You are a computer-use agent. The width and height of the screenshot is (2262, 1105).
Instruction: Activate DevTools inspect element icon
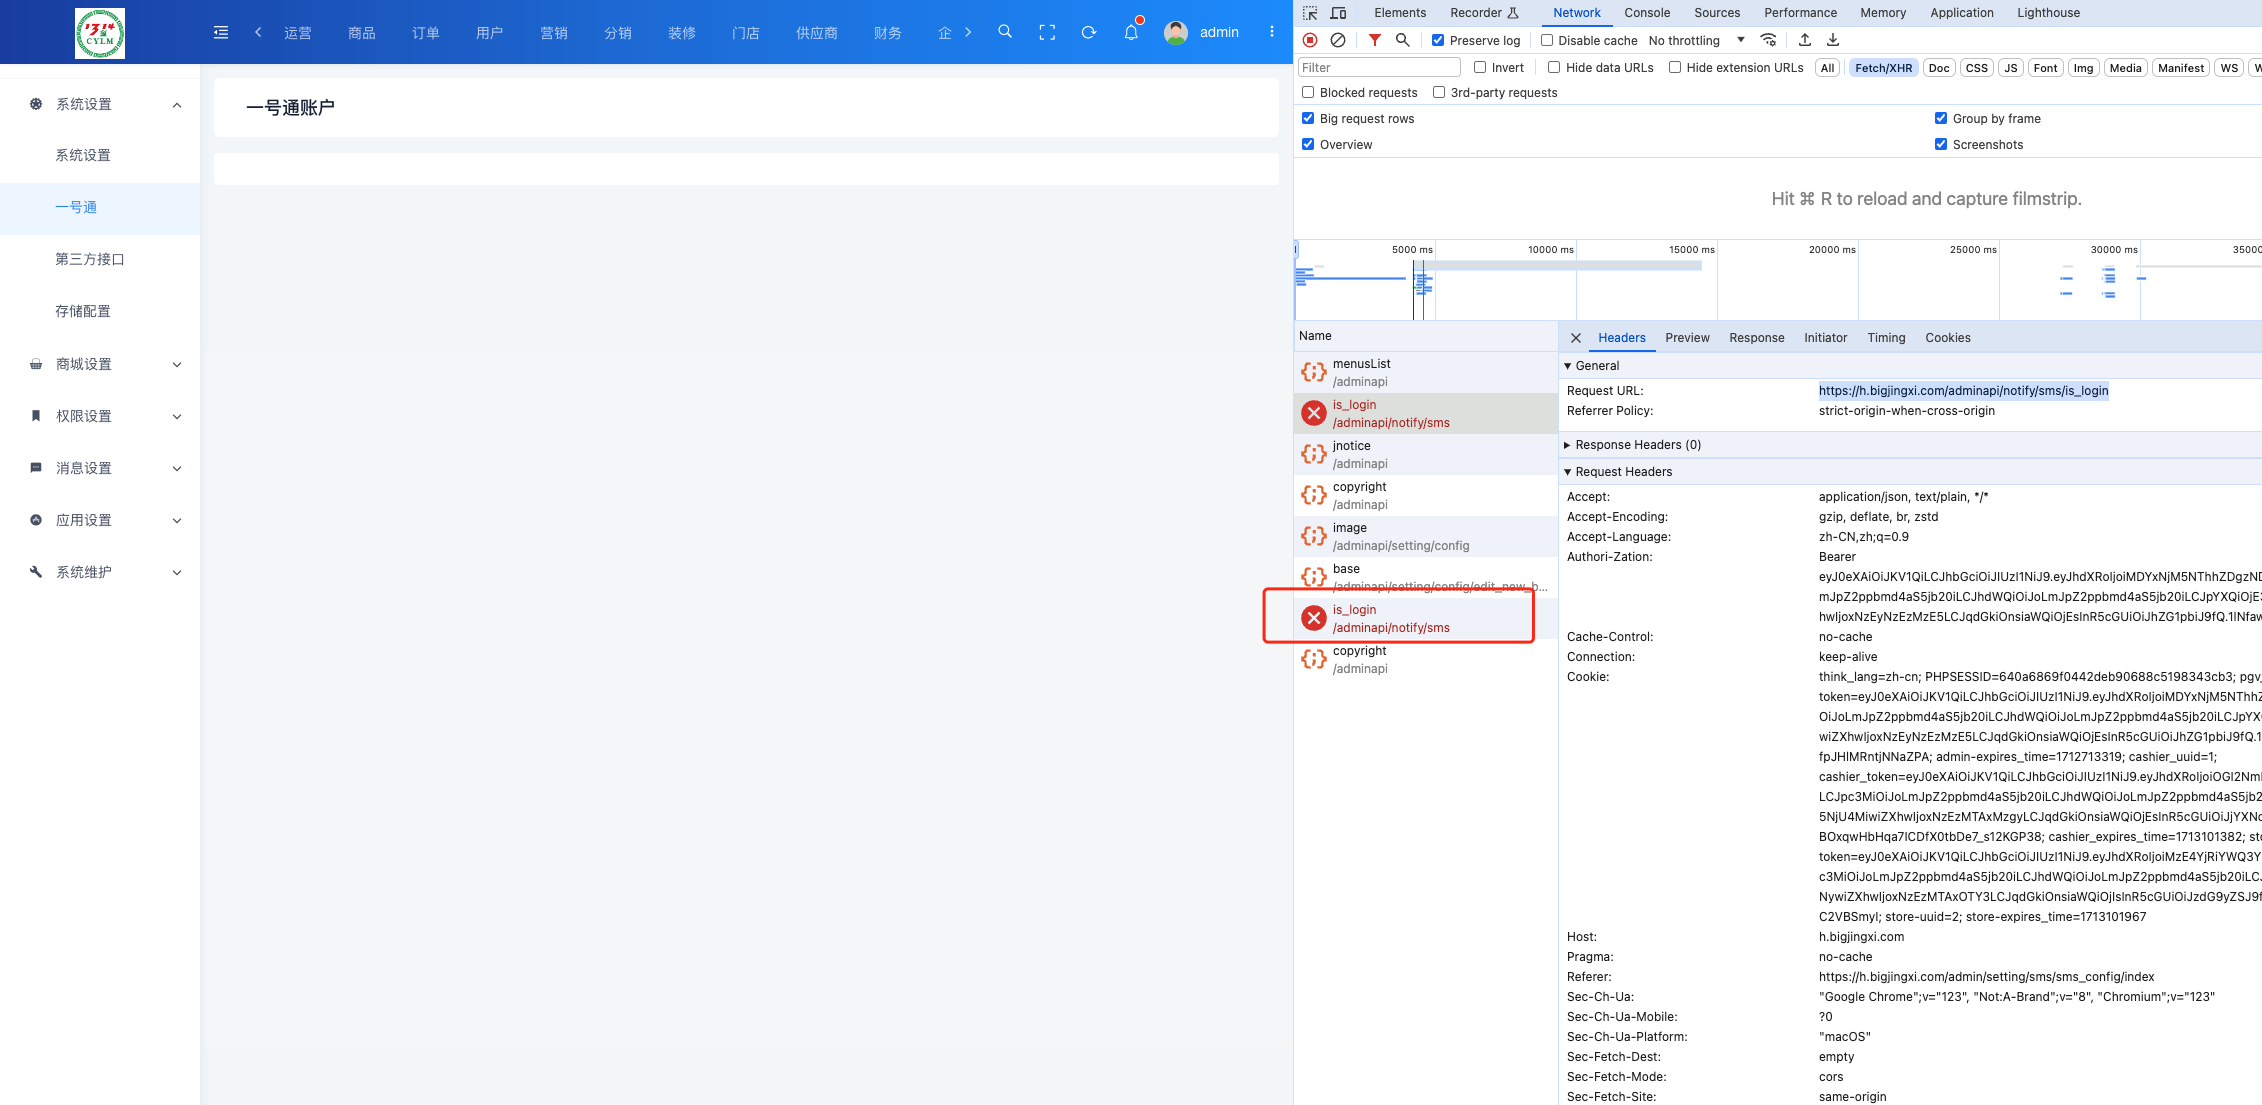(x=1310, y=13)
